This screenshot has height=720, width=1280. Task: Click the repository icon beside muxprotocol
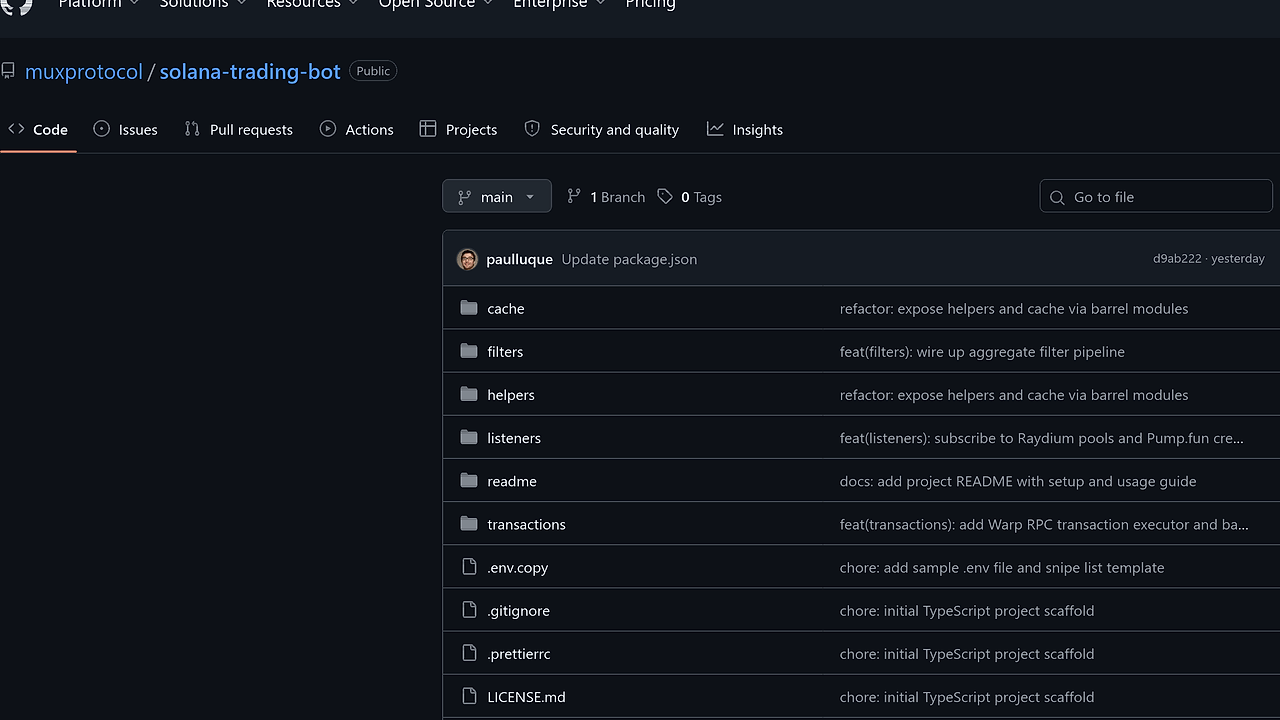[8, 71]
